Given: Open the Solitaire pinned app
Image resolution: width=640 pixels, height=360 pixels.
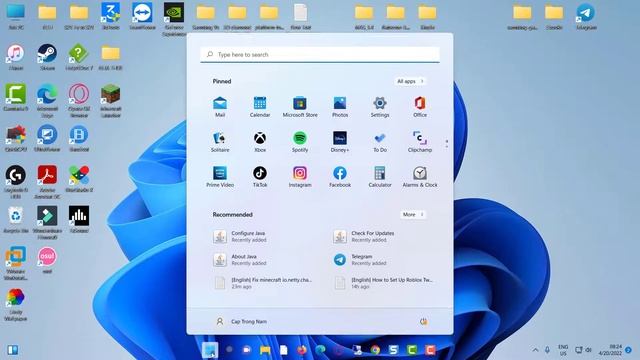Looking at the screenshot, I should tap(220, 142).
